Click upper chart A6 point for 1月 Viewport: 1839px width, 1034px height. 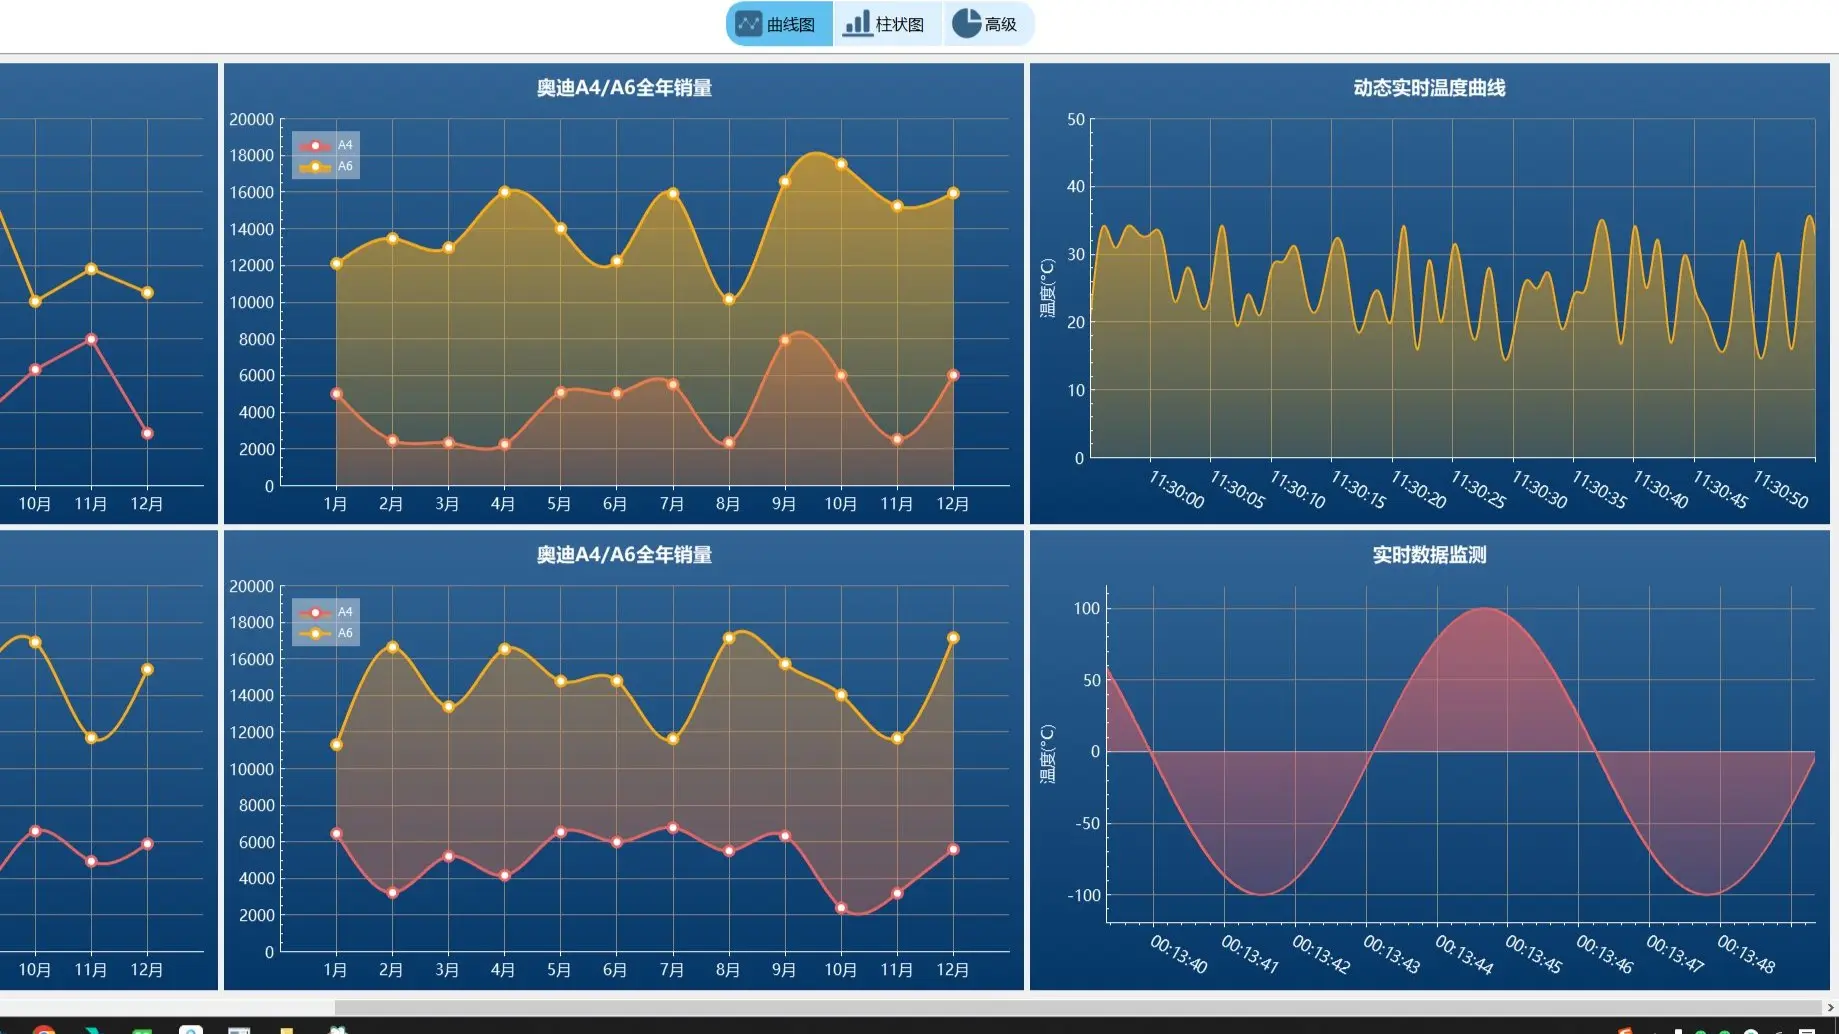[336, 264]
